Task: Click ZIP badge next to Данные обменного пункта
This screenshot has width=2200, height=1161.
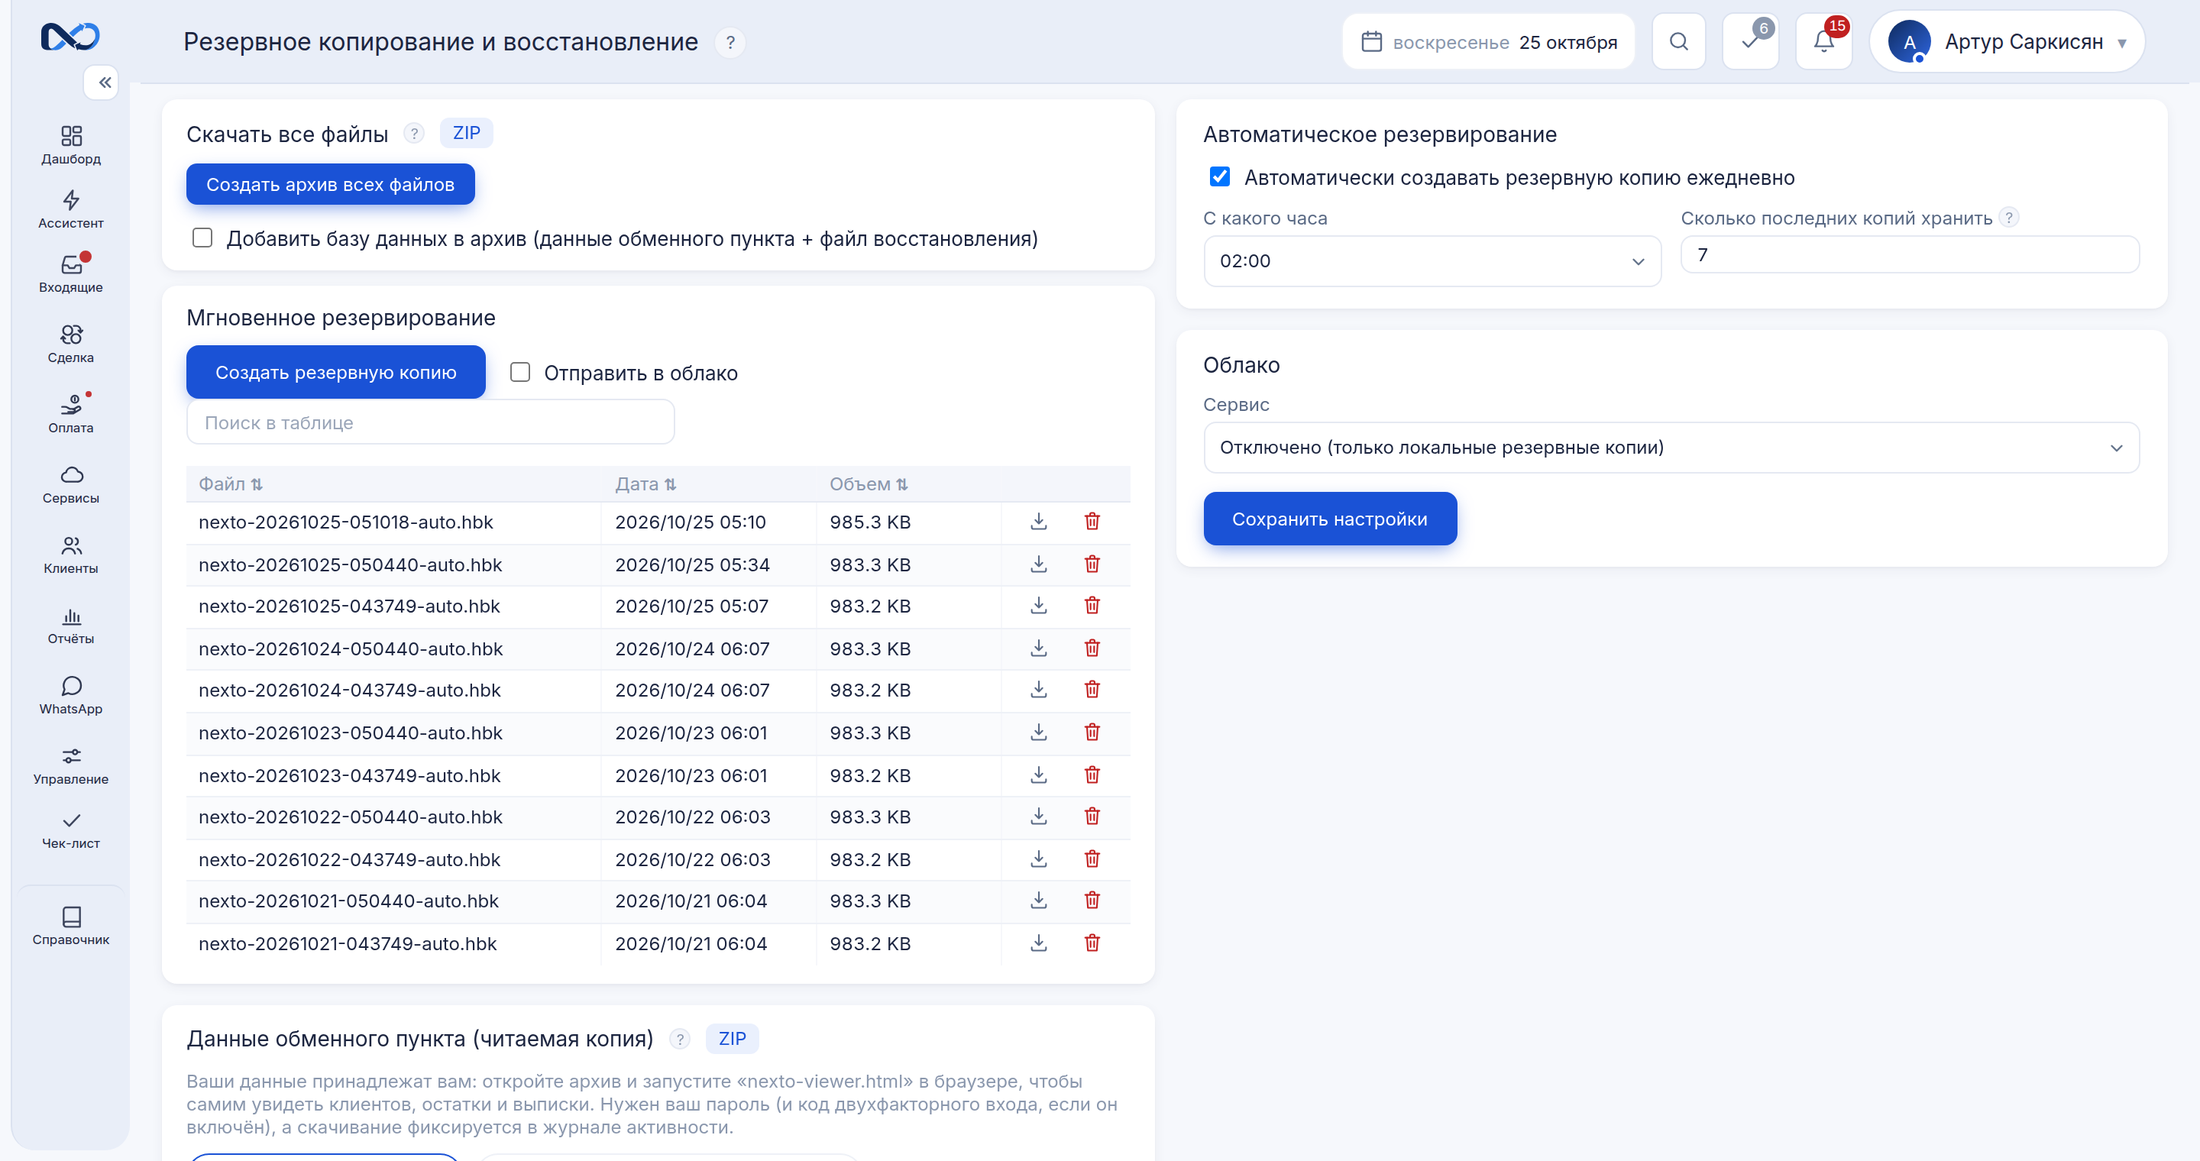Action: tap(732, 1038)
